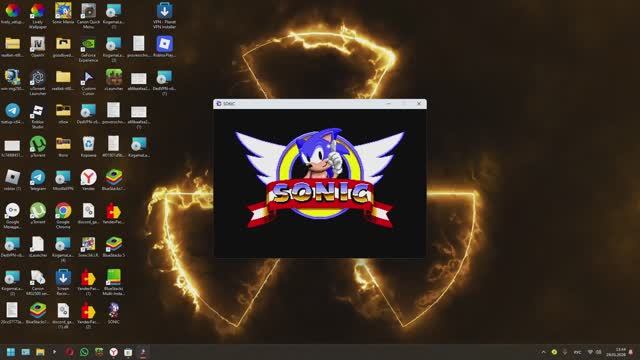
Task: Open the BlueStacks Multi-Instance shortcut
Action: pos(113,278)
